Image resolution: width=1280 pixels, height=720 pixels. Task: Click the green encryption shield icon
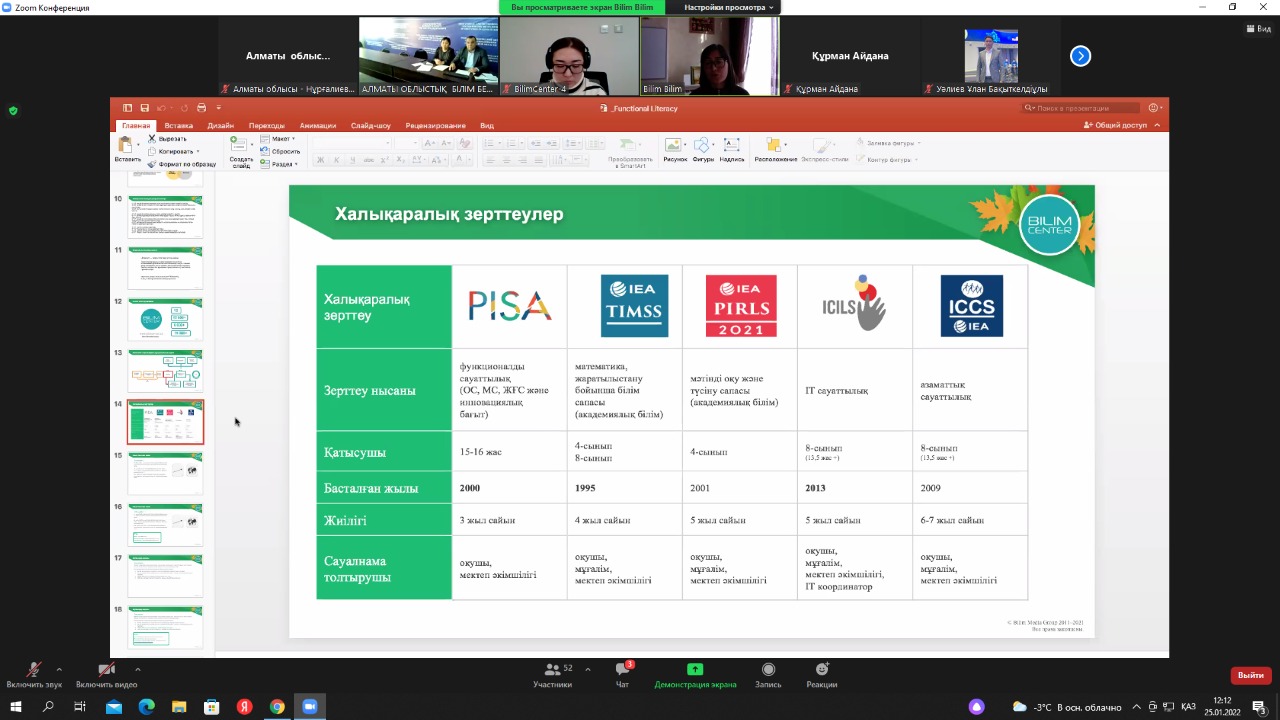[13, 110]
